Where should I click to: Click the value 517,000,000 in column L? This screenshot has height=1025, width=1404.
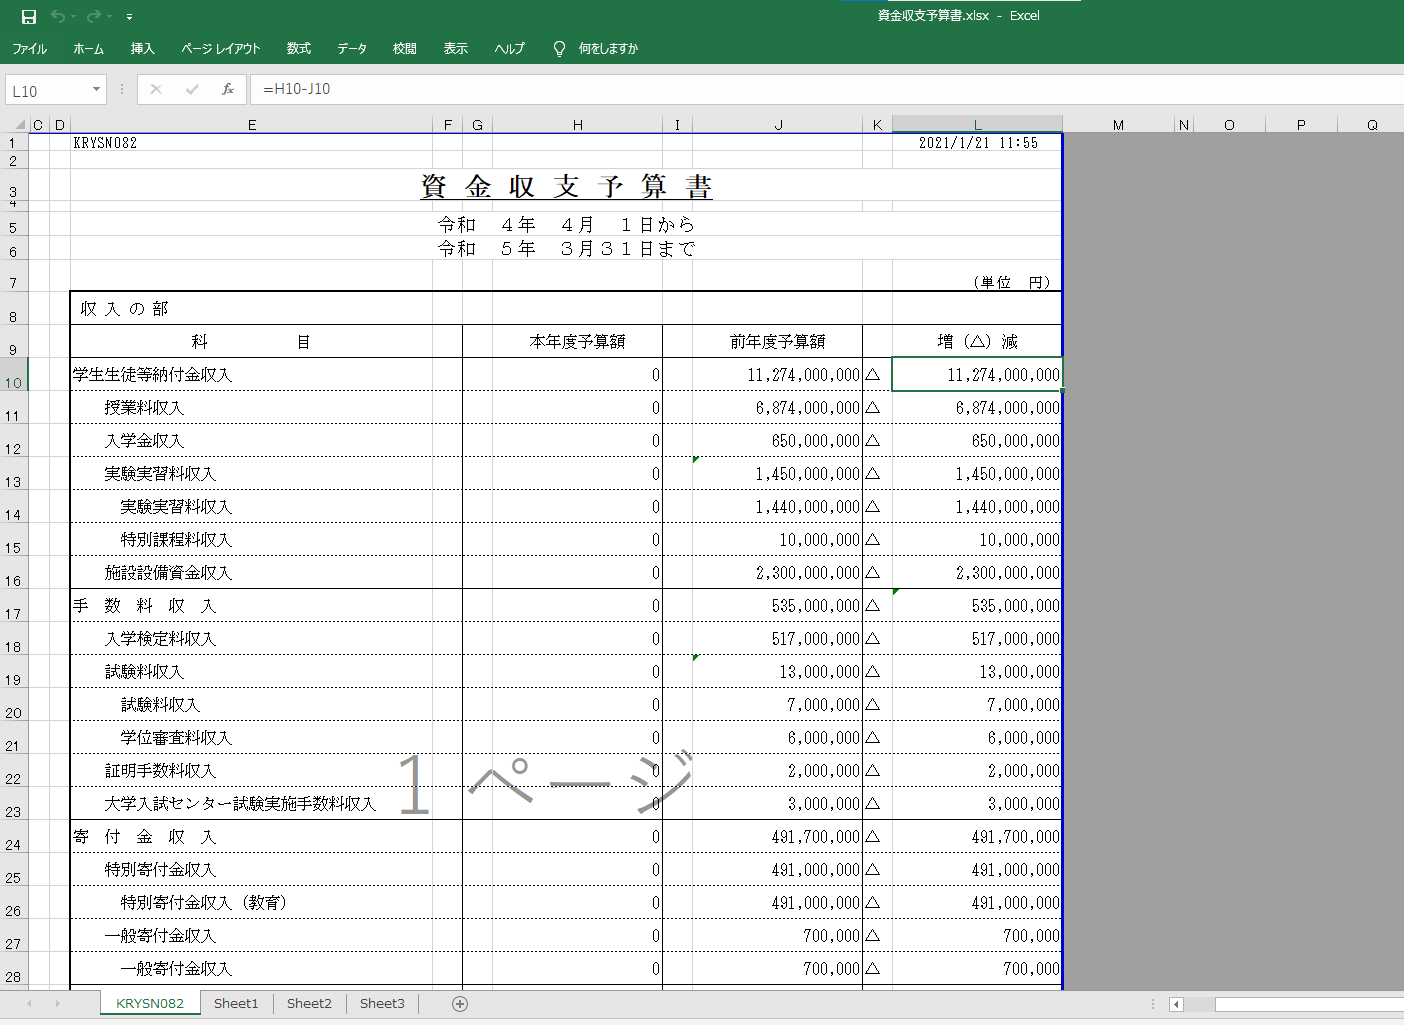(1015, 639)
